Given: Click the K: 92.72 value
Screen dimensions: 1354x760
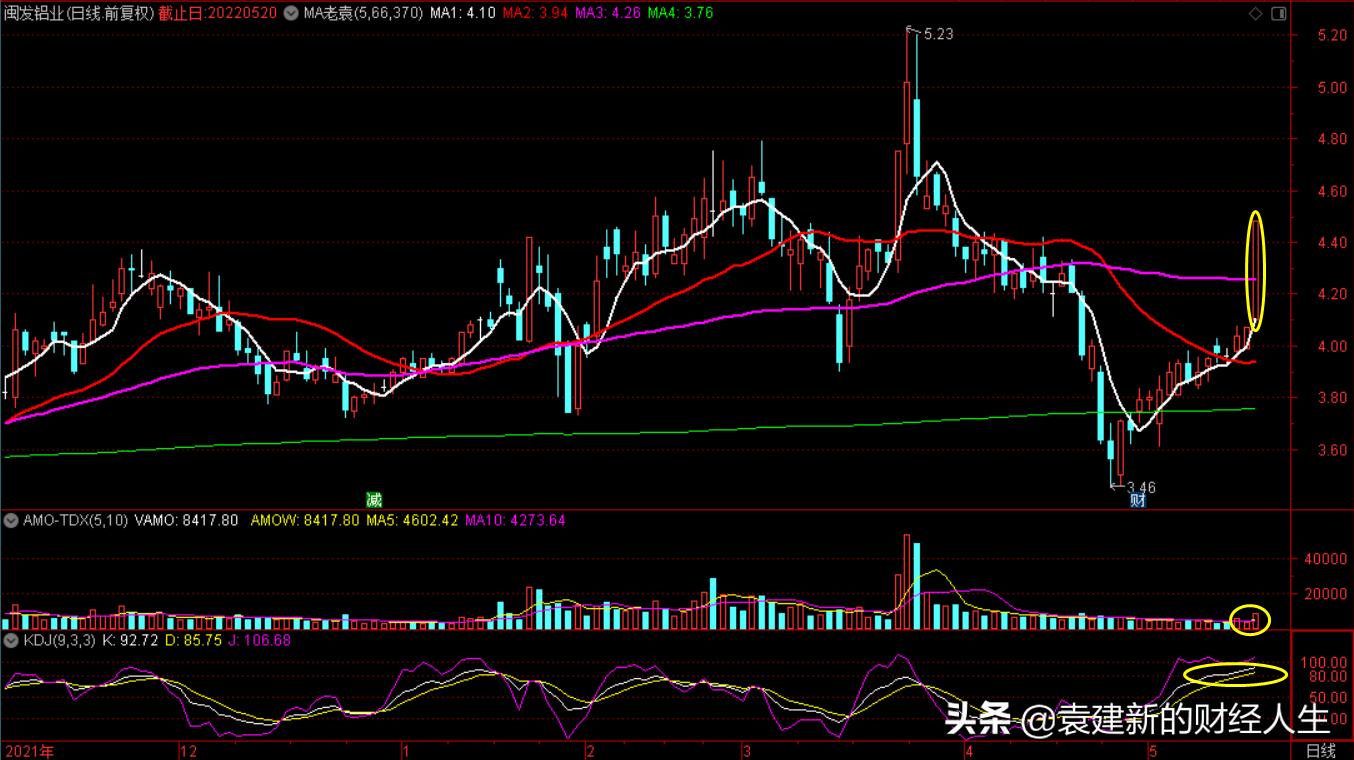Looking at the screenshot, I should [x=131, y=640].
